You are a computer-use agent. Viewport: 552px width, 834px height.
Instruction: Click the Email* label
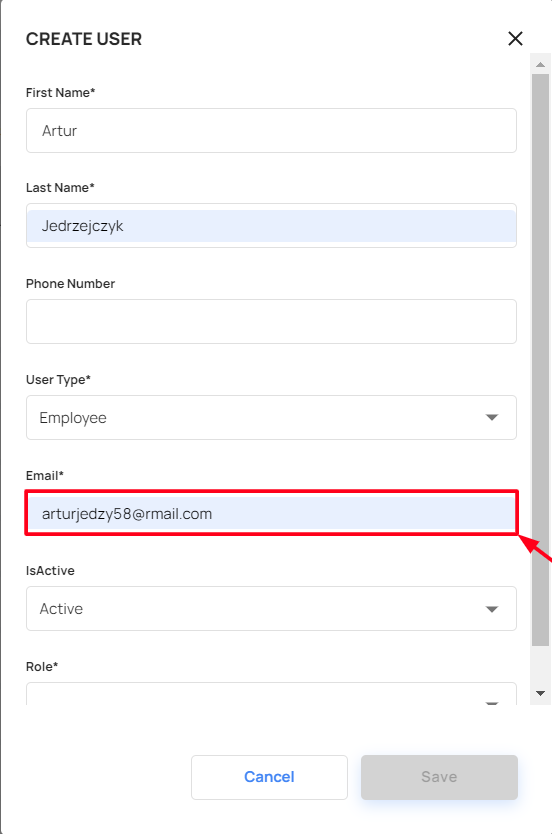pos(45,476)
